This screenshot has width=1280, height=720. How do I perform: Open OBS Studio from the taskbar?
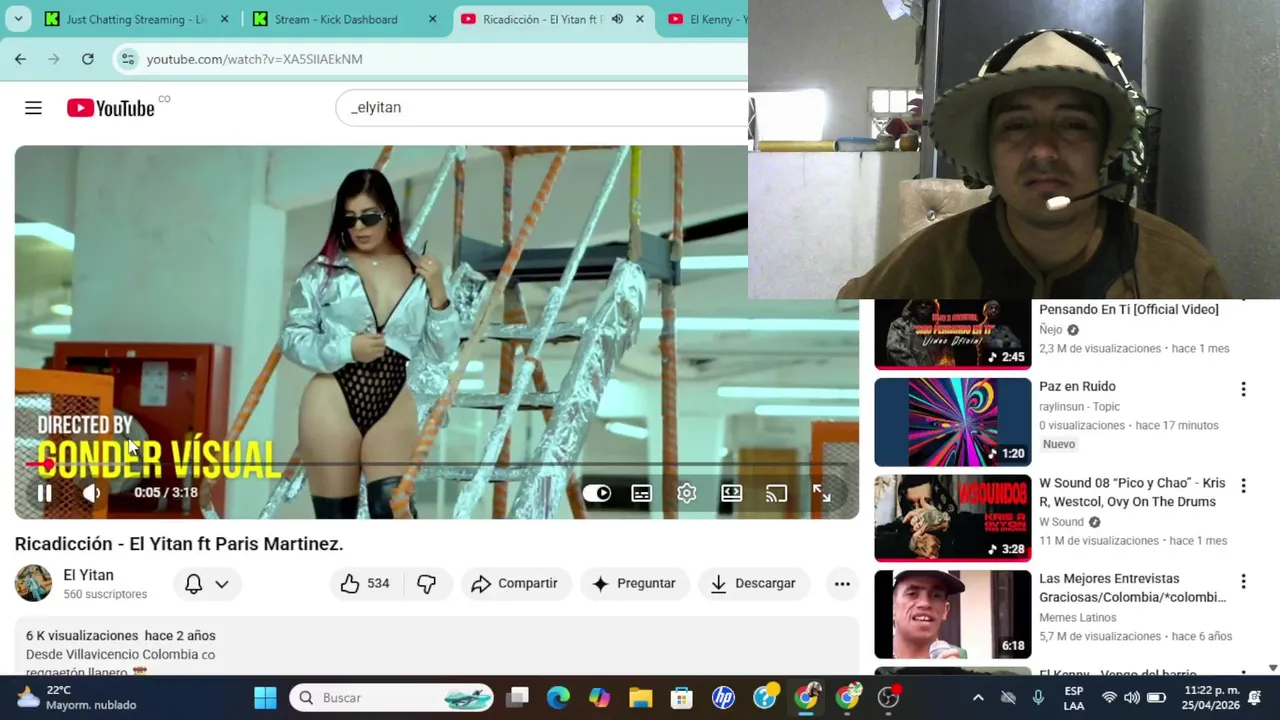coord(888,698)
